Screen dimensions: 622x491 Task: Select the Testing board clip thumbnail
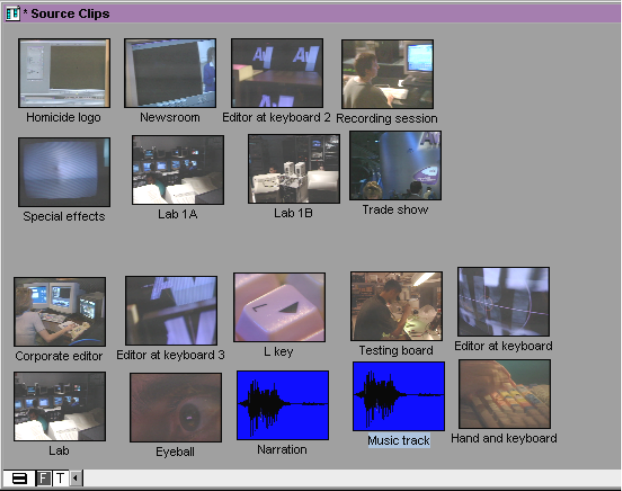point(397,306)
